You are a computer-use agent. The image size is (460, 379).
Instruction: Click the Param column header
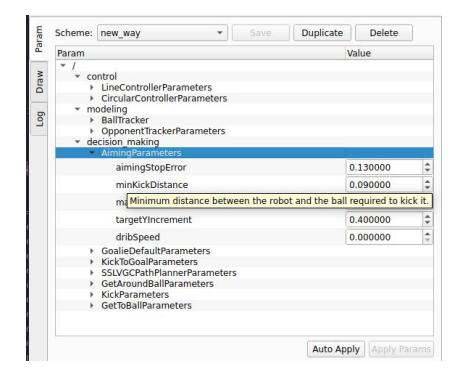pyautogui.click(x=200, y=53)
